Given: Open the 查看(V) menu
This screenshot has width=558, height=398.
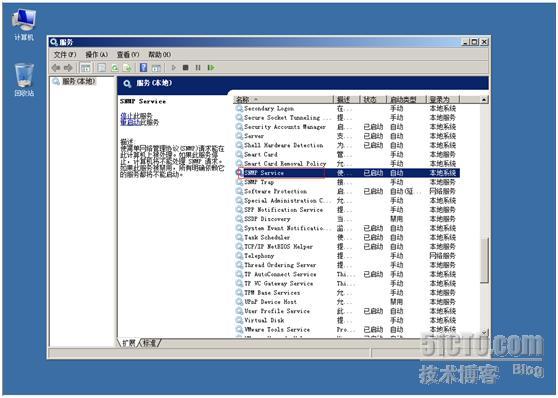Looking at the screenshot, I should [x=128, y=54].
